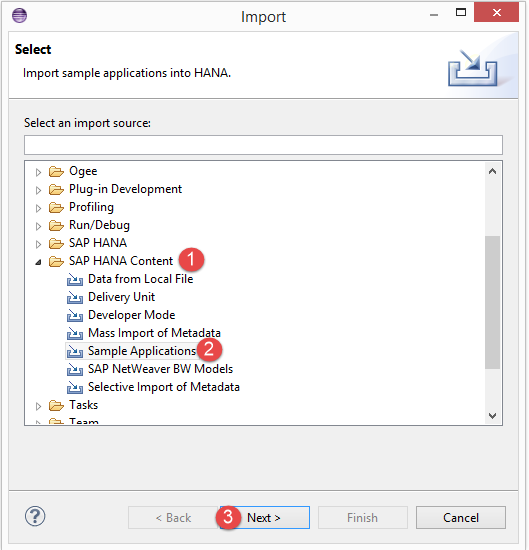Select the Run/Debug label
The height and width of the screenshot is (550, 529).
99,225
